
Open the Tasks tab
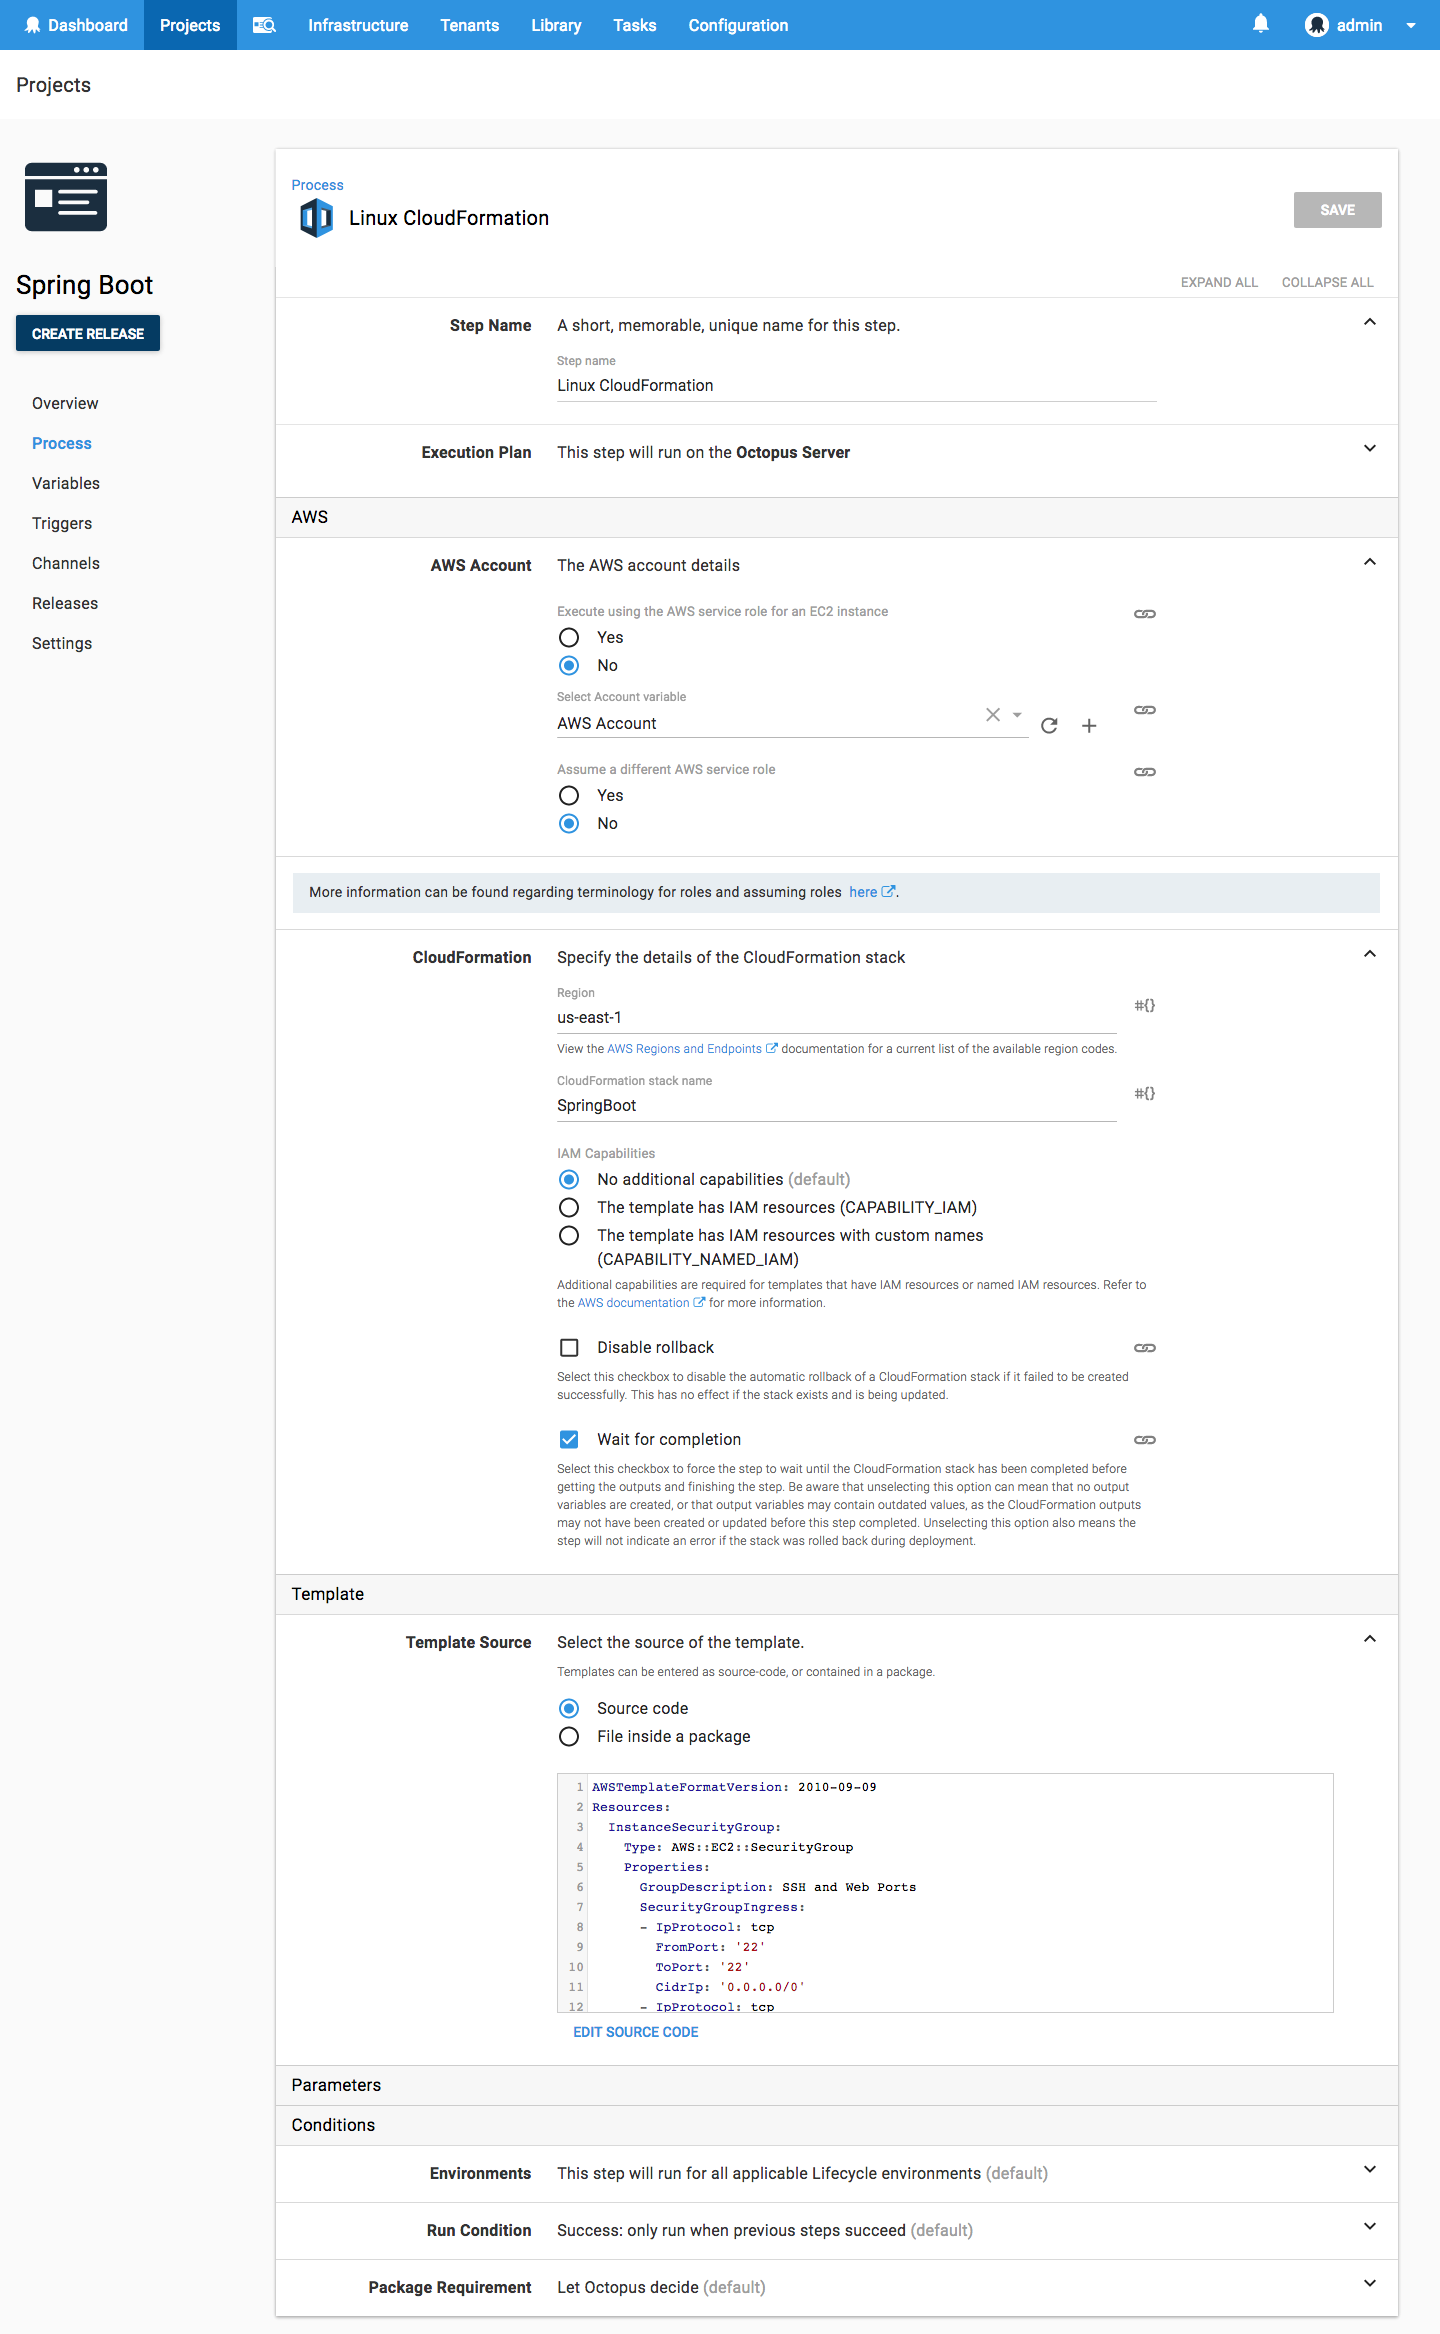click(x=634, y=25)
